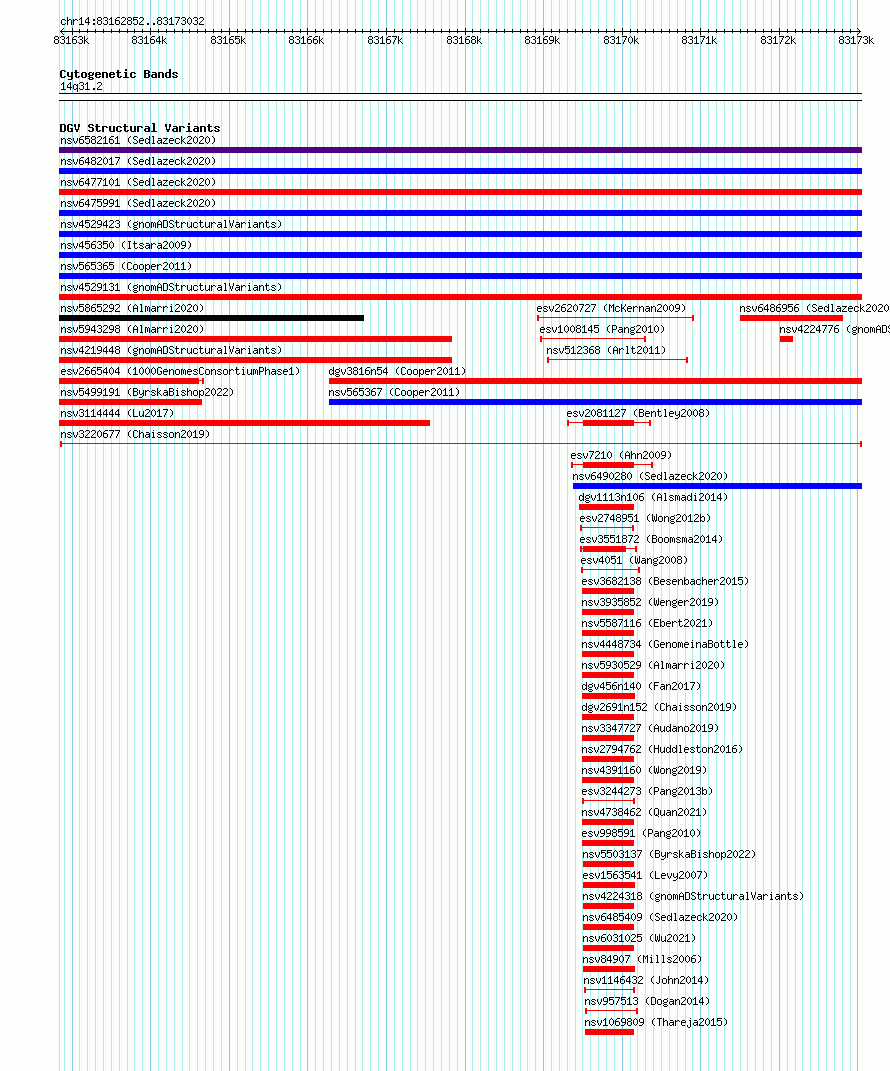Click esv1008145 (Pang2010) label
The image size is (890, 1071).
pyautogui.click(x=602, y=329)
